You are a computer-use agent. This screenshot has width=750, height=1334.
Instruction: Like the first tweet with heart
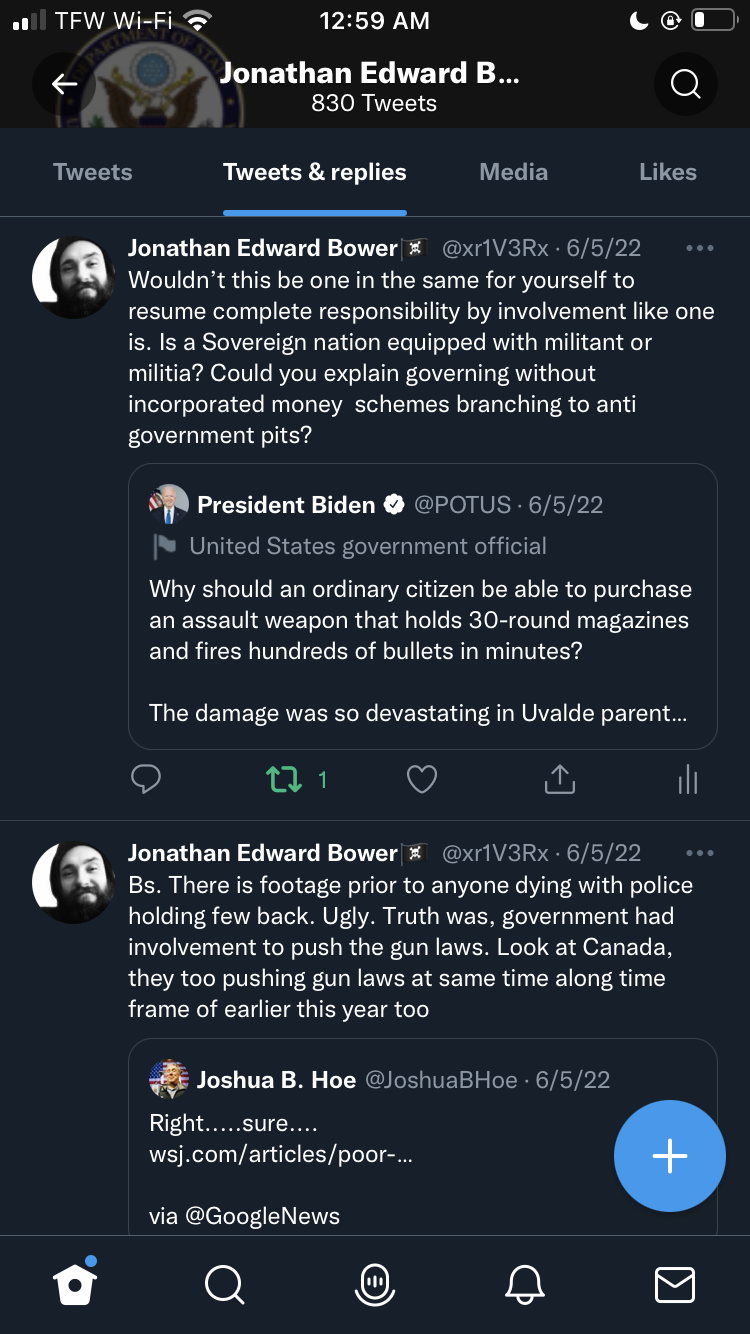pyautogui.click(x=421, y=779)
